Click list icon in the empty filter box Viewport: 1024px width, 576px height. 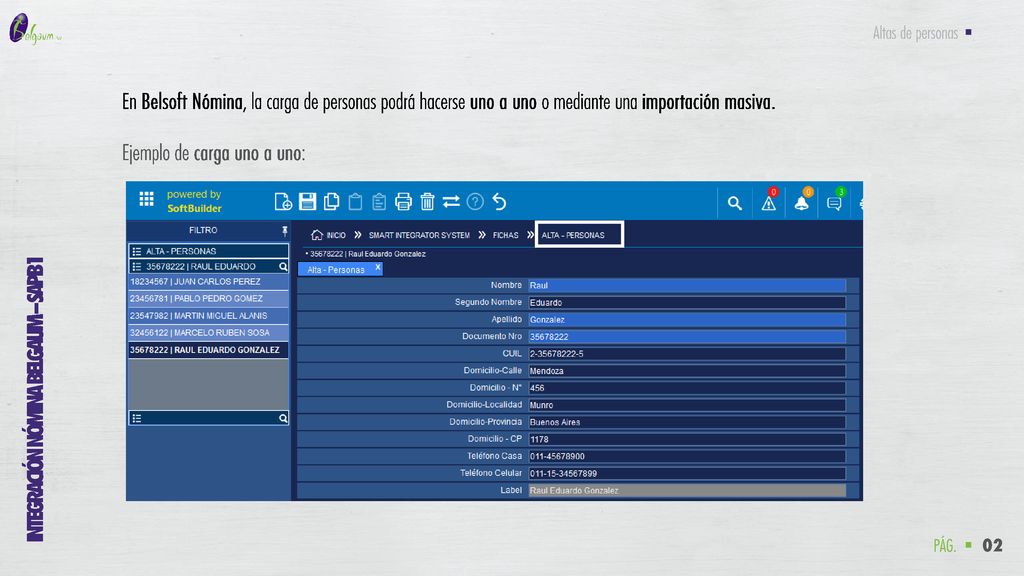pyautogui.click(x=136, y=418)
